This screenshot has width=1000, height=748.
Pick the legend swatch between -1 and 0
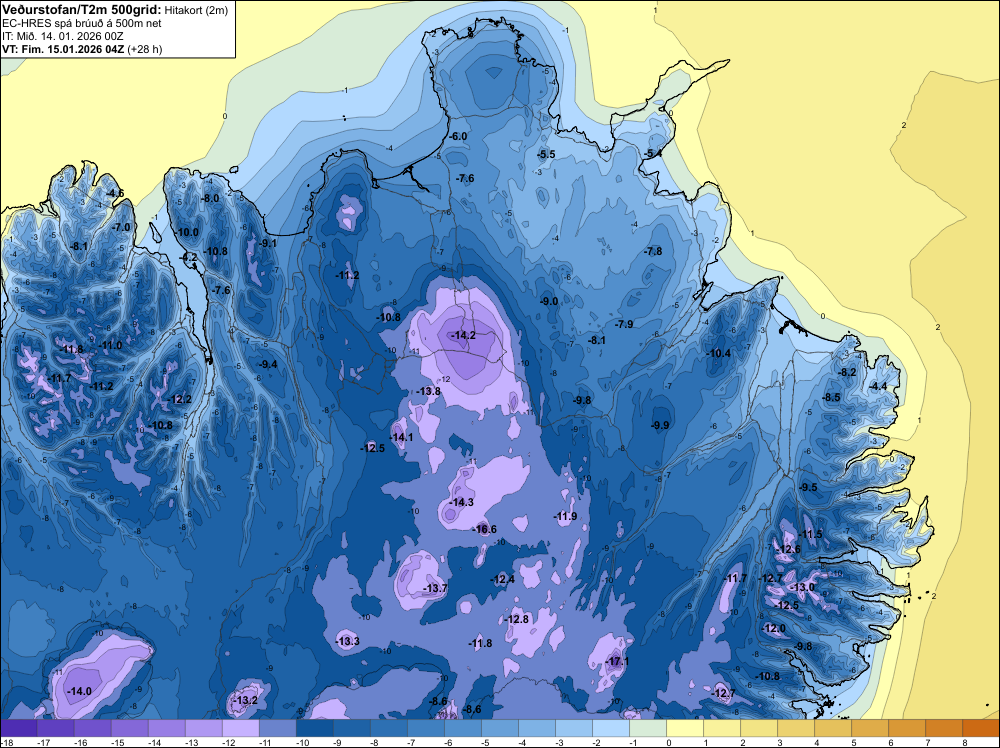pos(648,728)
